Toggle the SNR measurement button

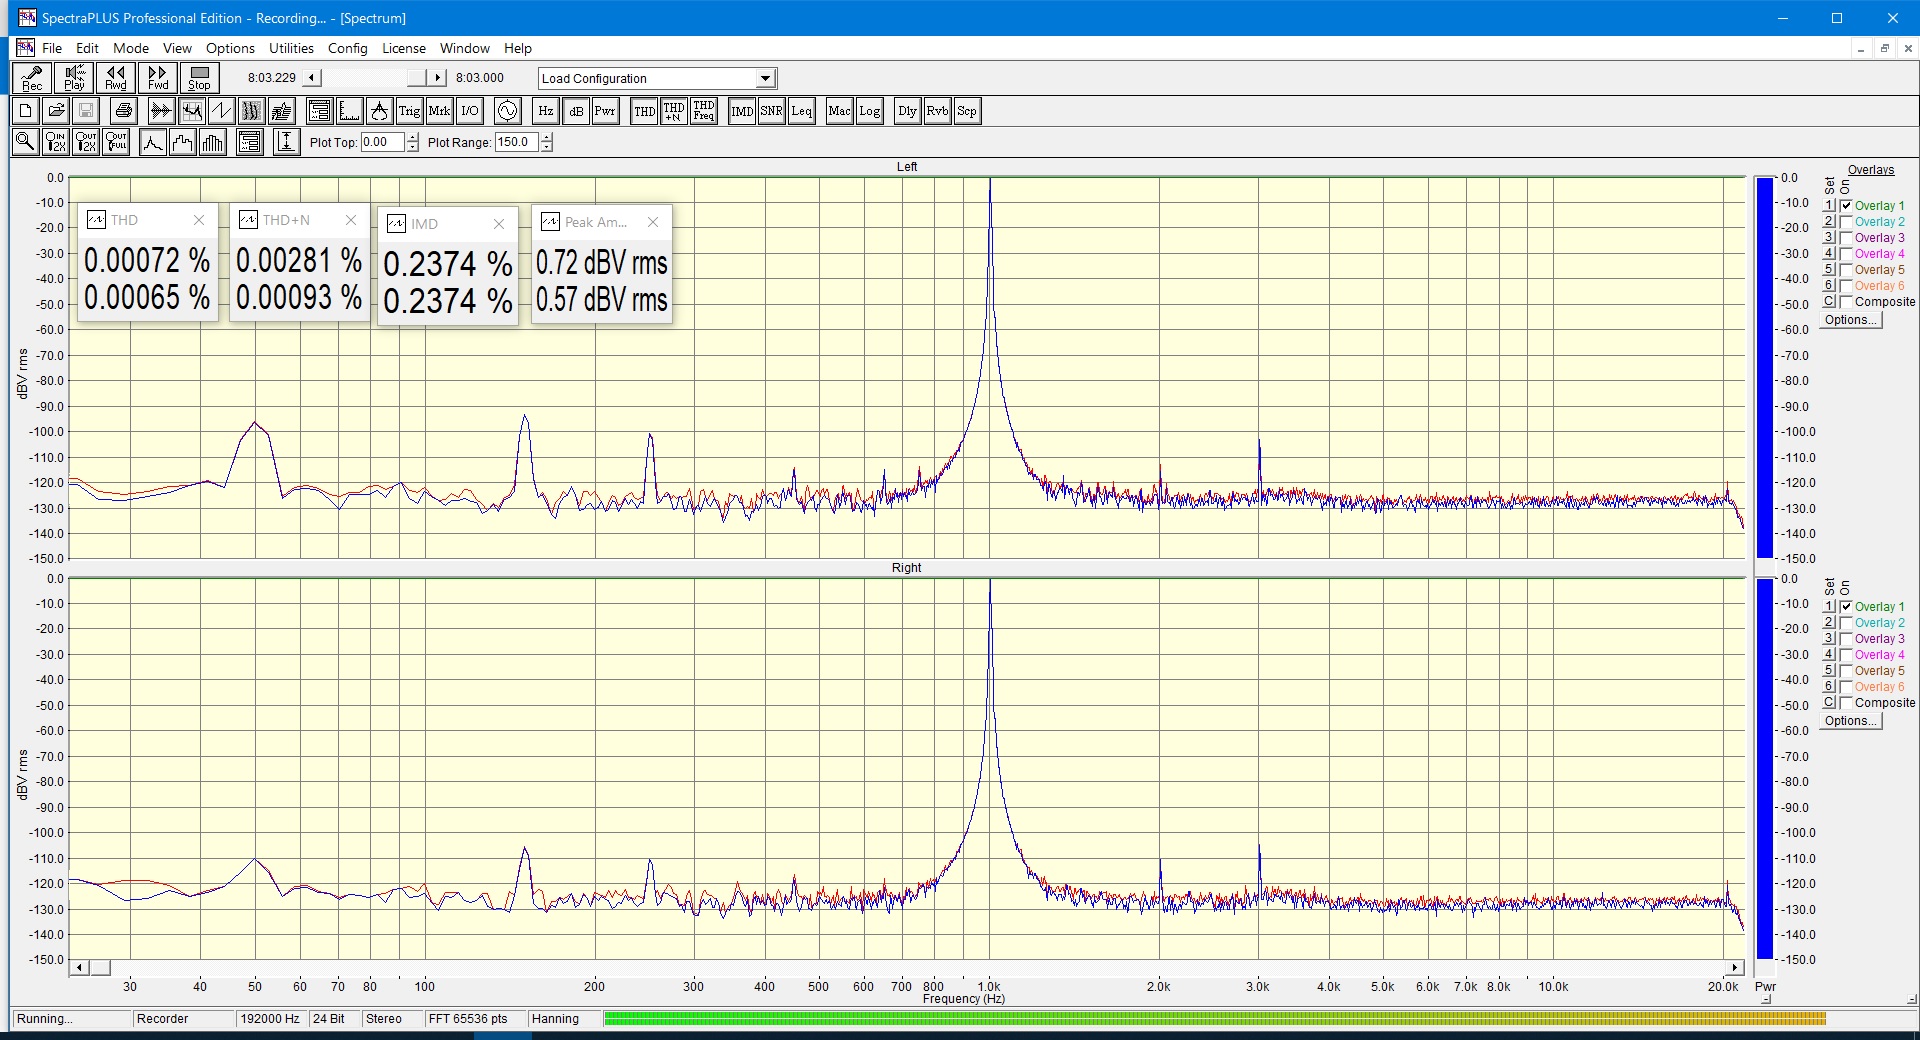coord(771,111)
